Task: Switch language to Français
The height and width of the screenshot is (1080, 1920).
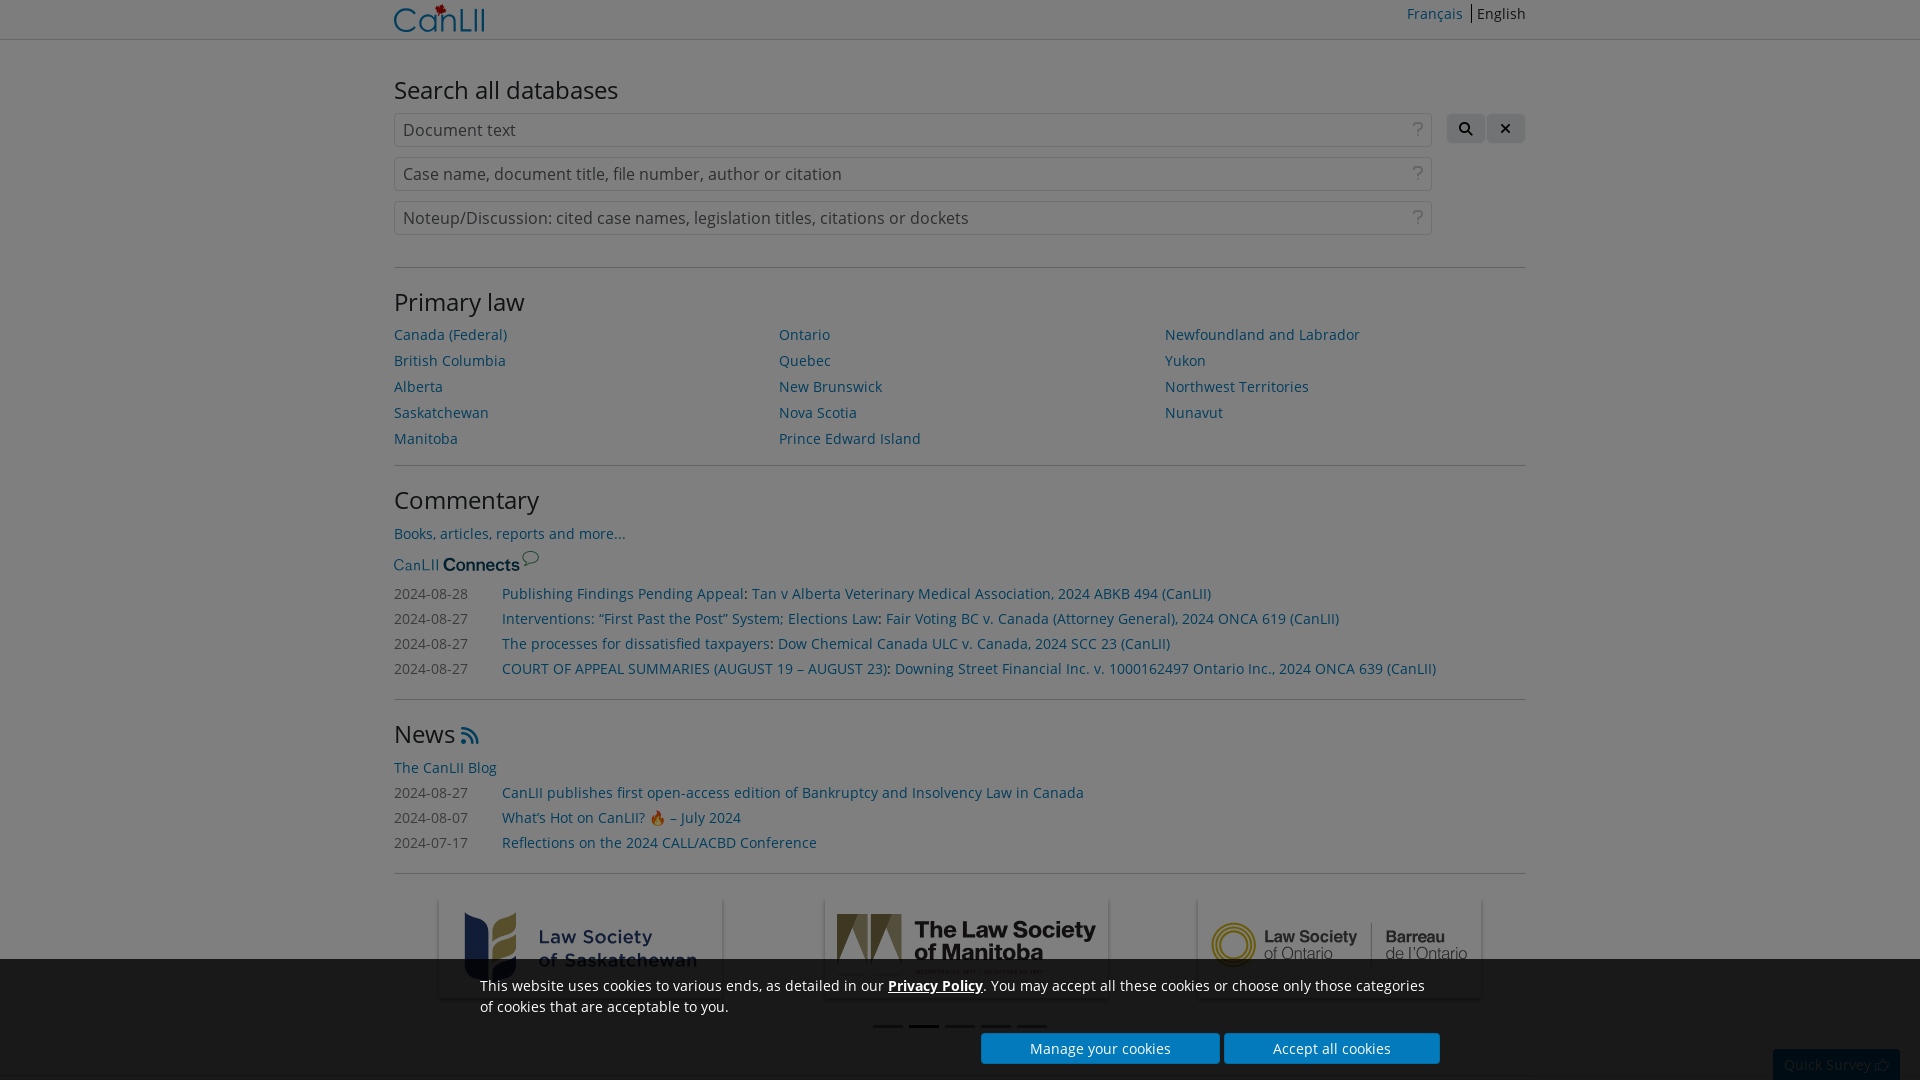Action: (1434, 14)
